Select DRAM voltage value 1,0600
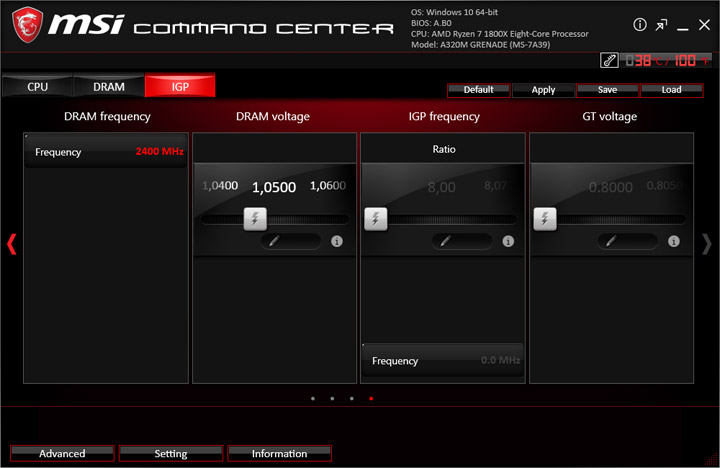Screen dimensions: 720x468 [x=328, y=186]
